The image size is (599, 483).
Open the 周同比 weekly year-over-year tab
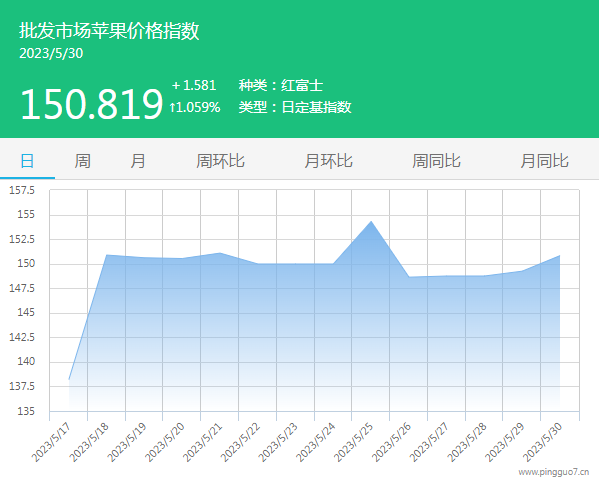pyautogui.click(x=436, y=161)
